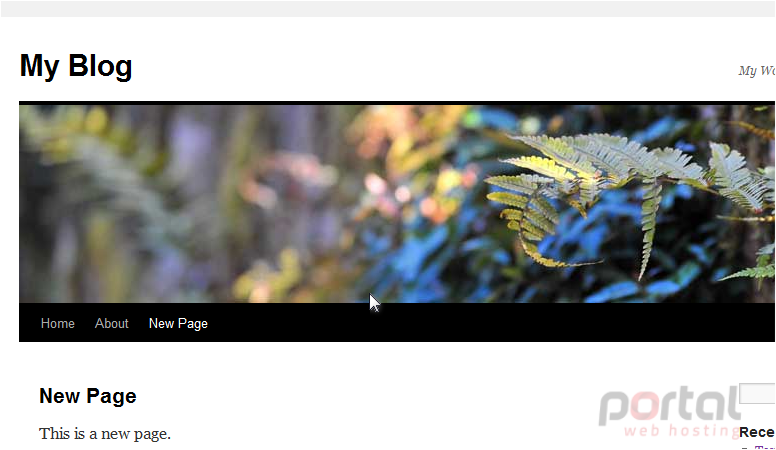The height and width of the screenshot is (450, 776).
Task: Open the purple link under Recent heading
Action: click(765, 447)
